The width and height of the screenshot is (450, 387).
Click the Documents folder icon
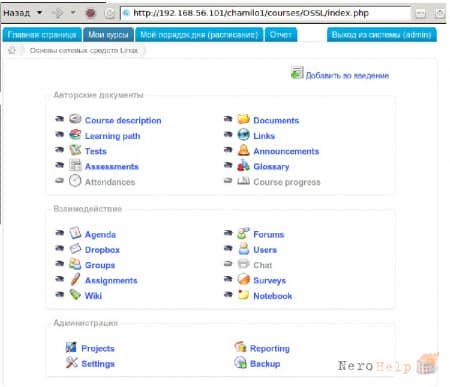(243, 119)
